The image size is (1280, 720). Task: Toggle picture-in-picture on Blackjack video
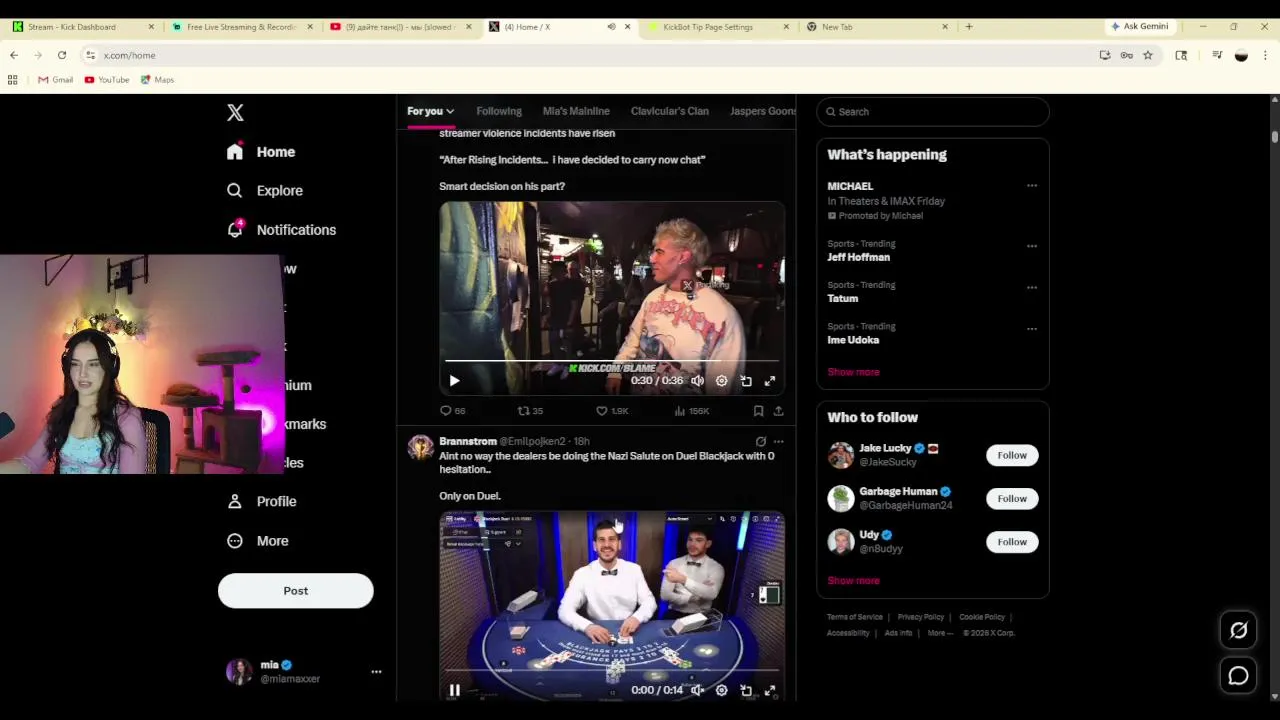coord(746,690)
